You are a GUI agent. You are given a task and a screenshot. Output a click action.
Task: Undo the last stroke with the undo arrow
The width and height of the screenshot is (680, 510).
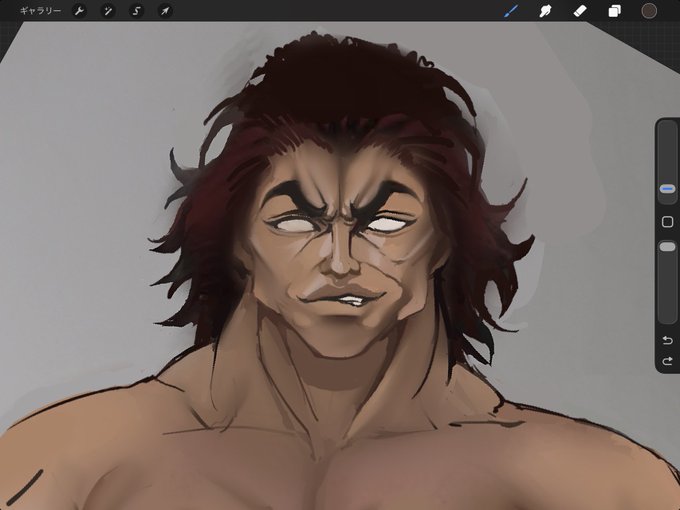pyautogui.click(x=667, y=340)
